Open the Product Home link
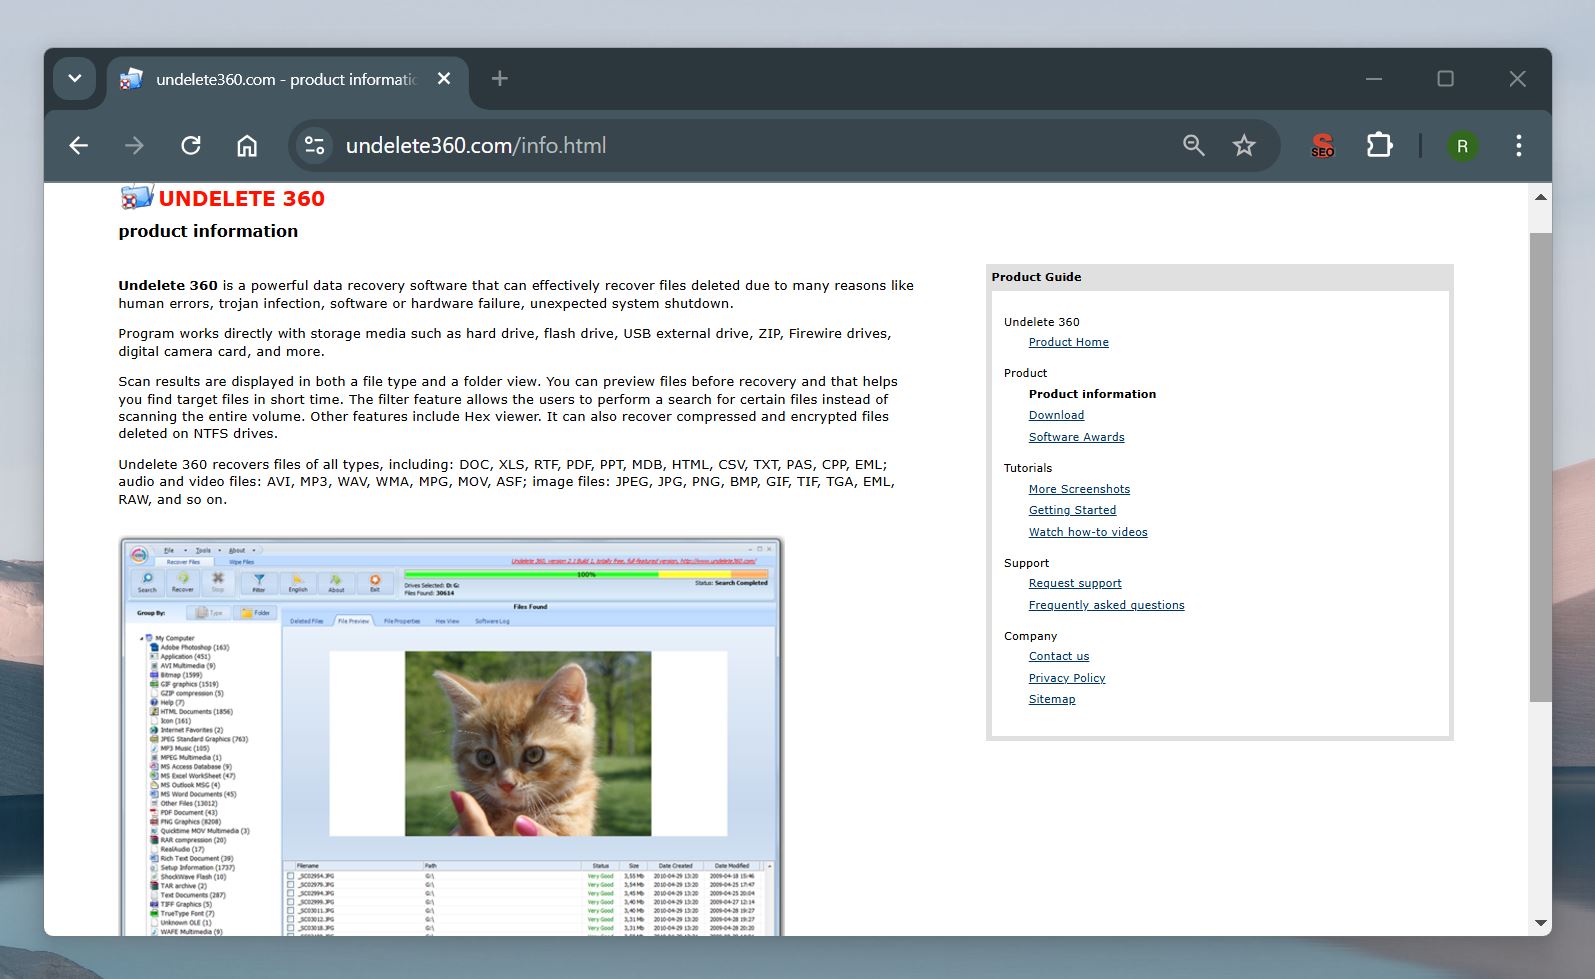 (x=1068, y=342)
